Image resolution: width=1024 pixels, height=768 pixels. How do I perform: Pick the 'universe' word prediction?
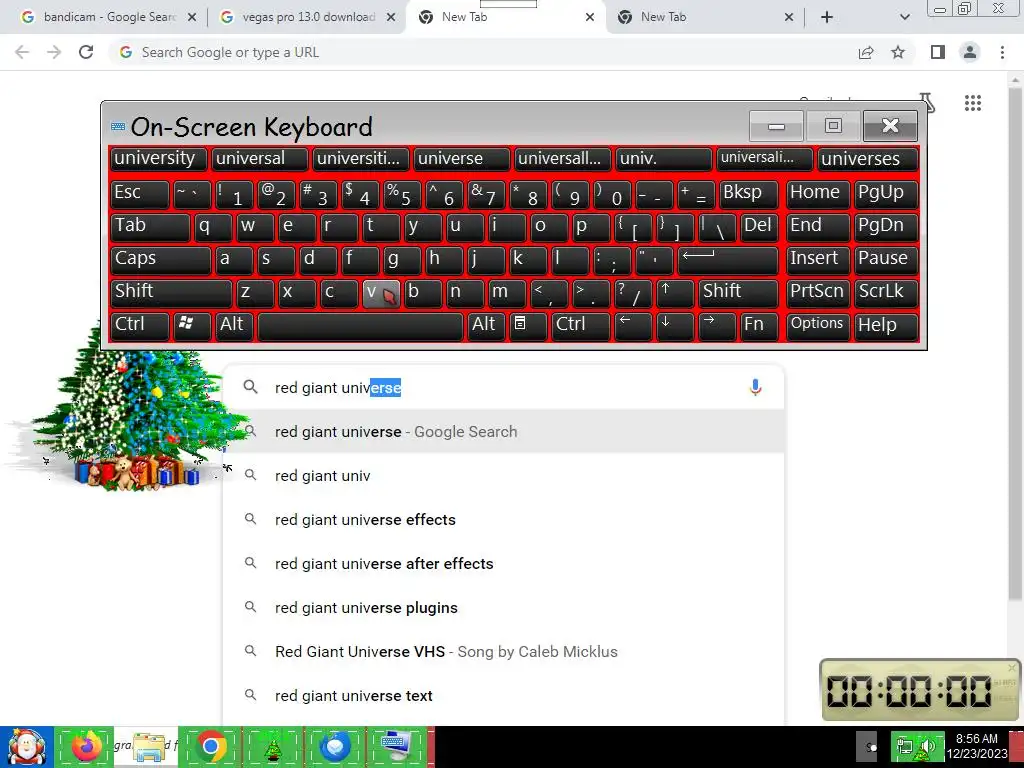(462, 159)
